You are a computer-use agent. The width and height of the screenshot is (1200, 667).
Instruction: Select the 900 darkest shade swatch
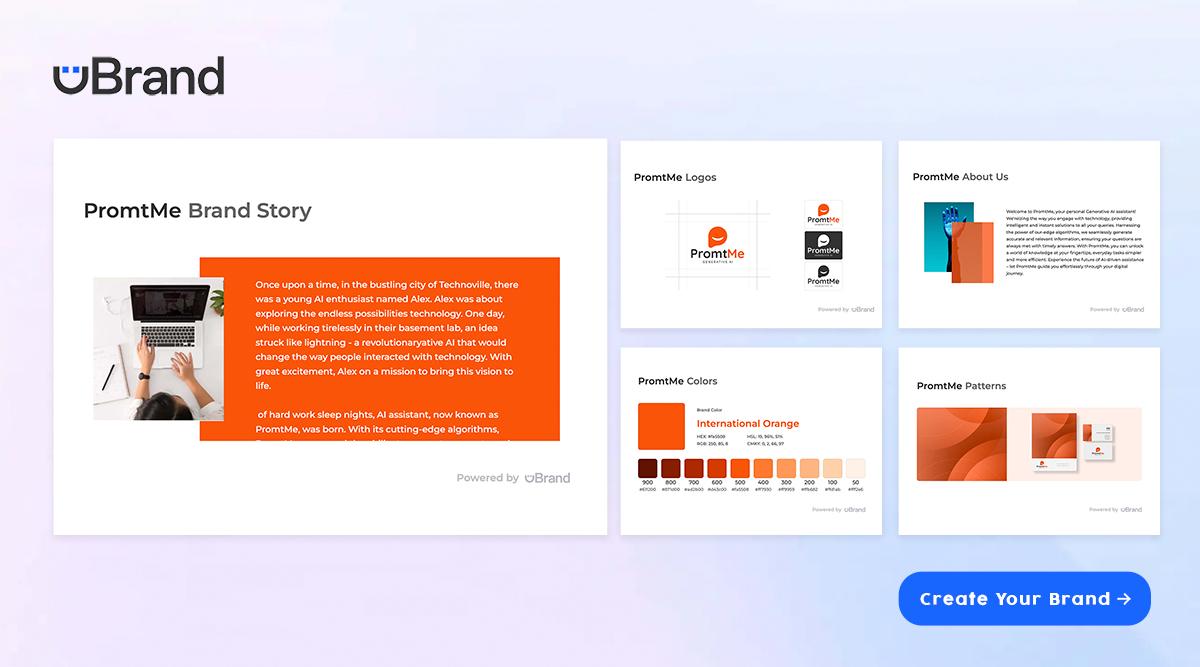tap(648, 468)
